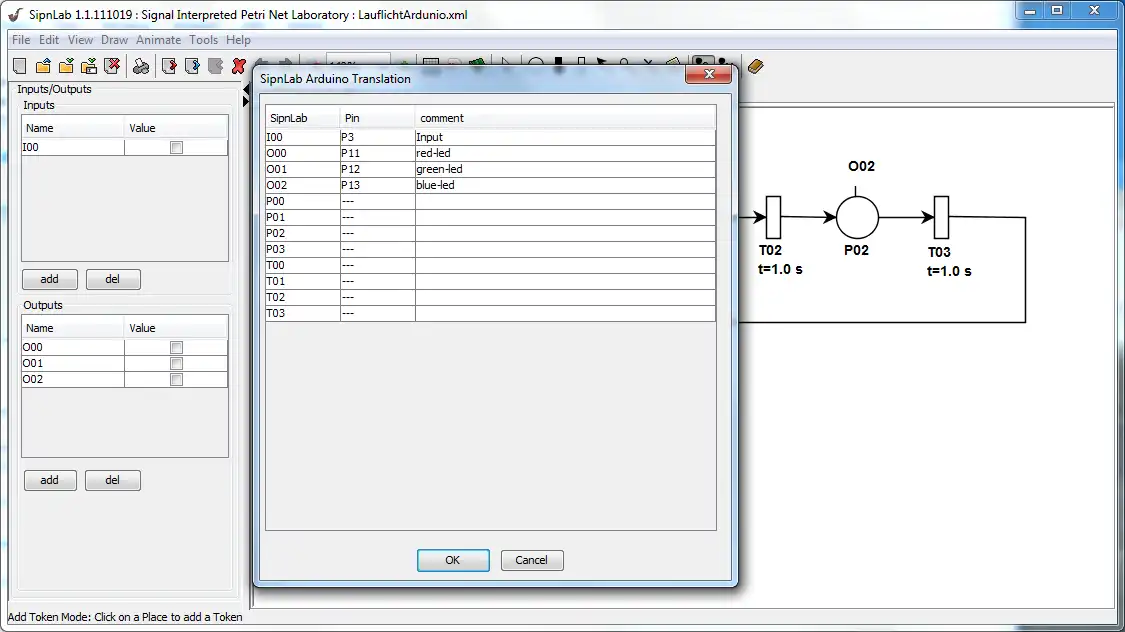
Task: Click add under the Outputs list
Action: pos(50,480)
